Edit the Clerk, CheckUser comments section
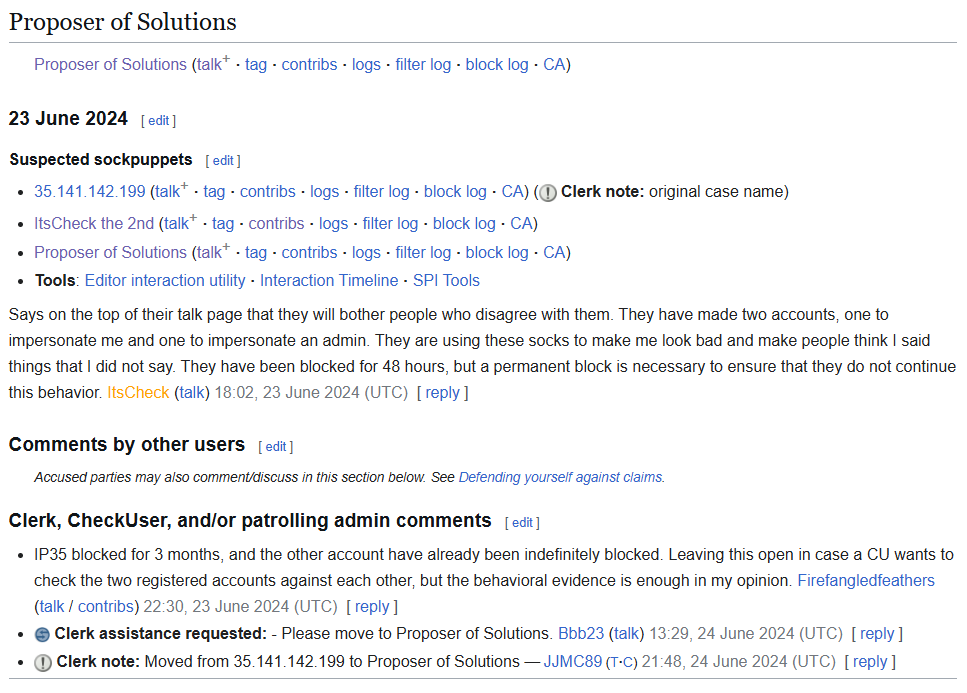Viewport: 967px width, 693px height. point(522,522)
